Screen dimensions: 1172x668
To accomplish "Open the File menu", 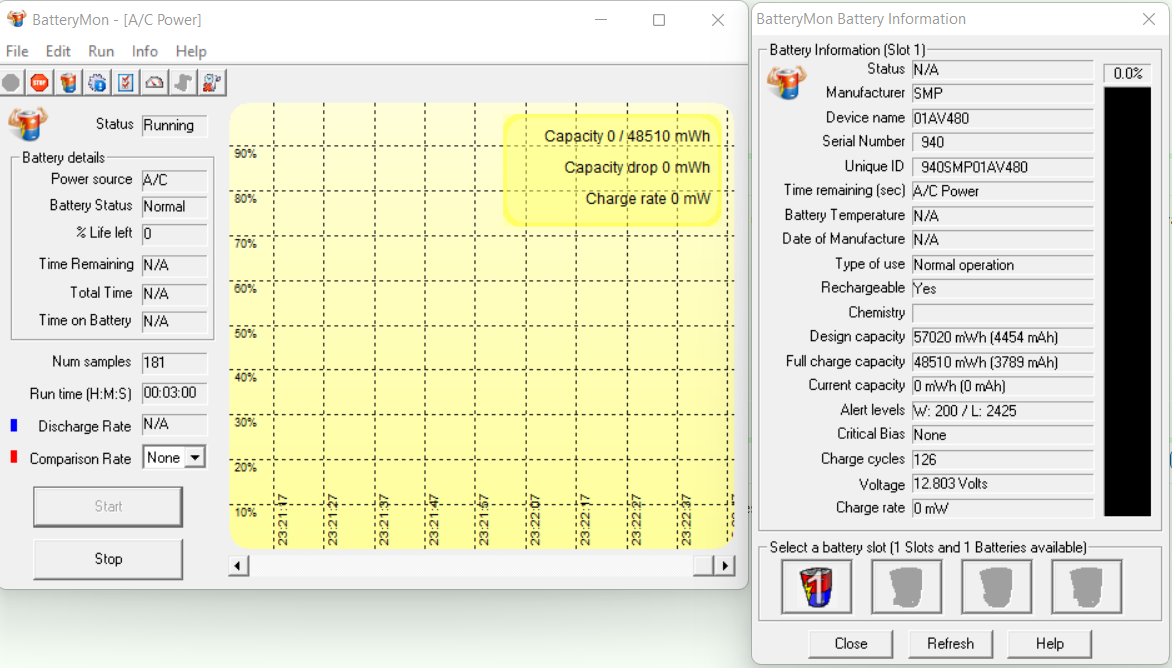I will click(x=17, y=51).
